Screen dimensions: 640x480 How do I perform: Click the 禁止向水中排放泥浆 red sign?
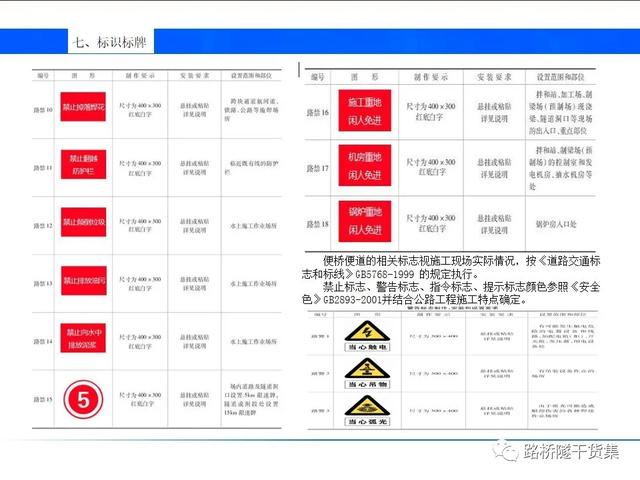86,338
